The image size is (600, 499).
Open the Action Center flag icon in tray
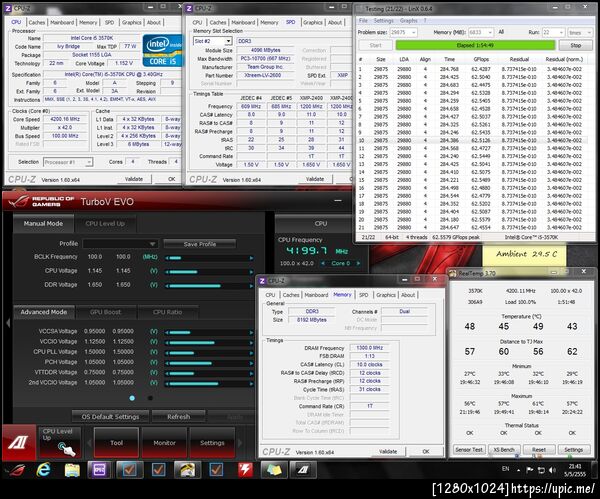tap(530, 470)
